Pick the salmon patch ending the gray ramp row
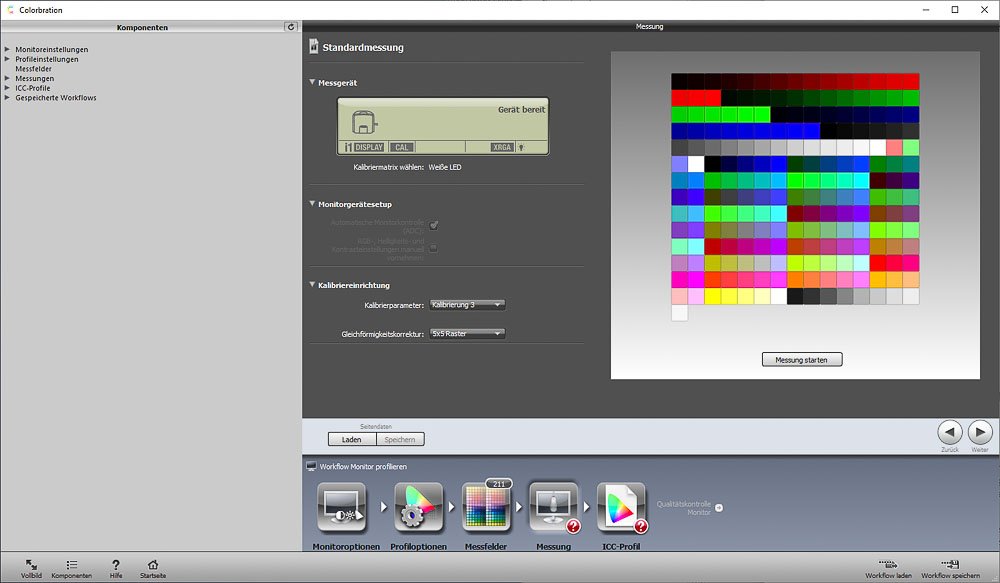 pos(895,147)
